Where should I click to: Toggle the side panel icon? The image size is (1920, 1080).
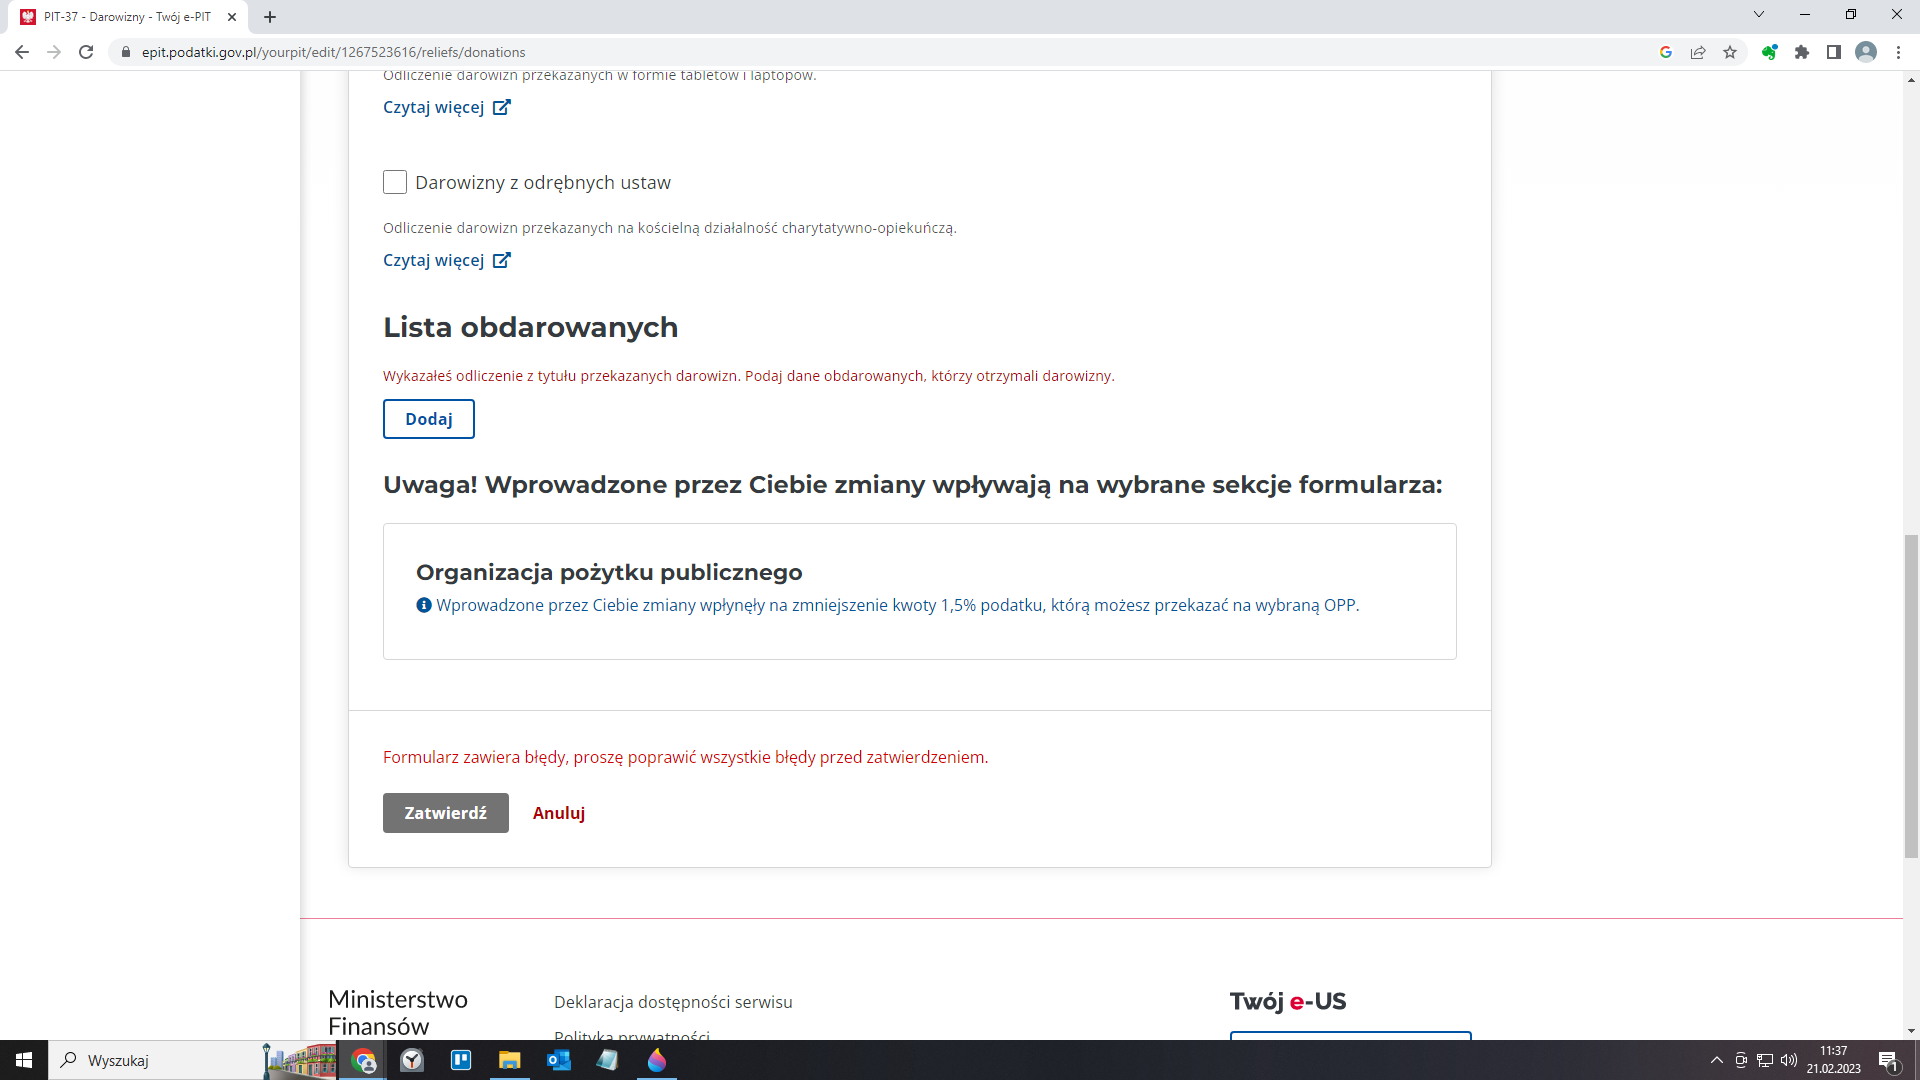tap(1834, 52)
